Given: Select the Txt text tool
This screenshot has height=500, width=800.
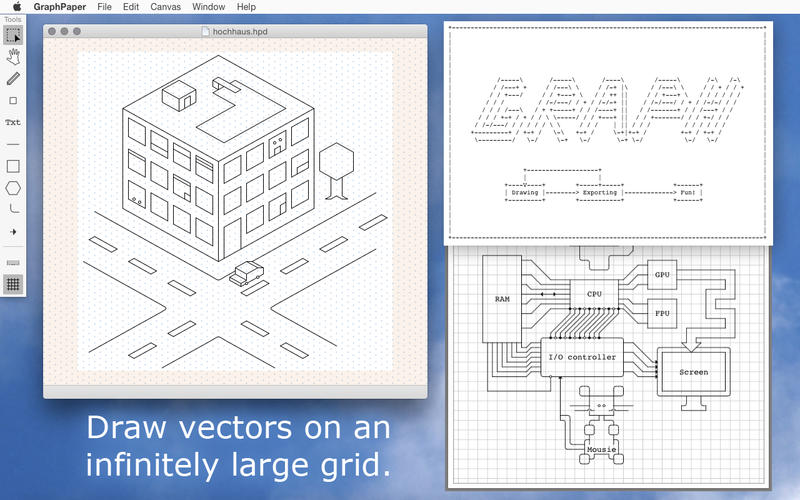Looking at the screenshot, I should 13,122.
